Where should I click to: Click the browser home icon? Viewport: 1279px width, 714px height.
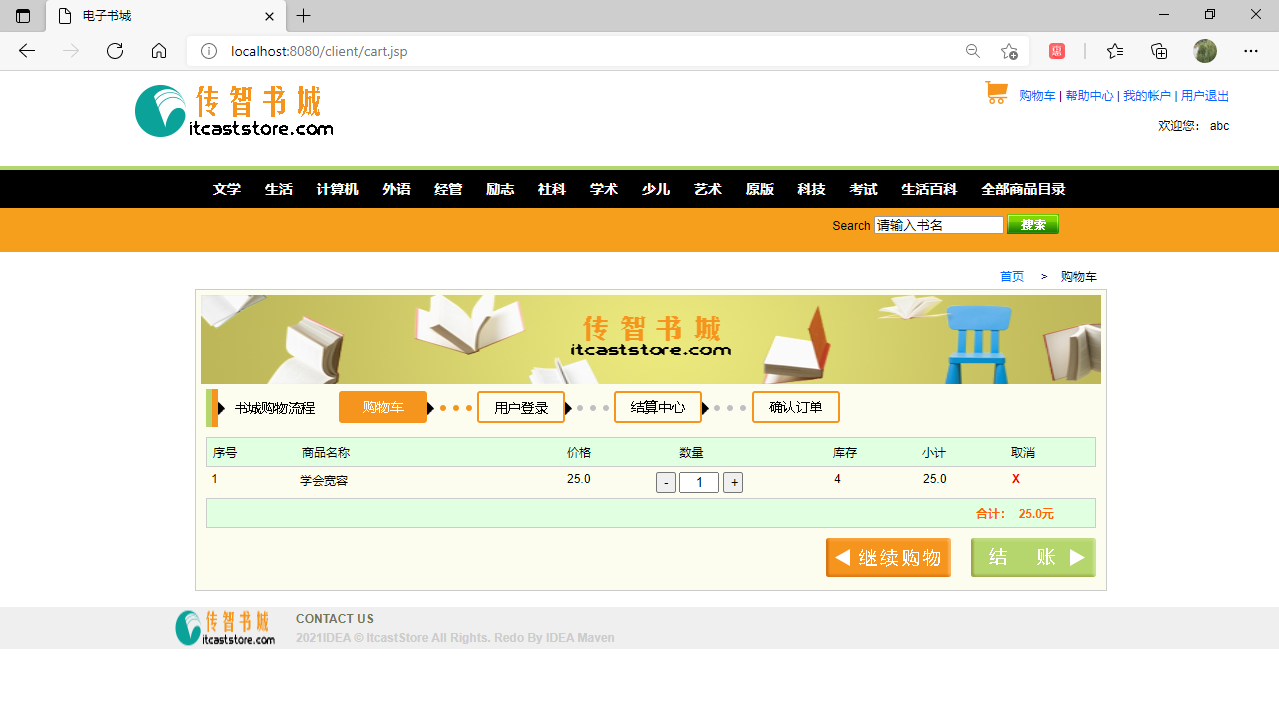[158, 51]
